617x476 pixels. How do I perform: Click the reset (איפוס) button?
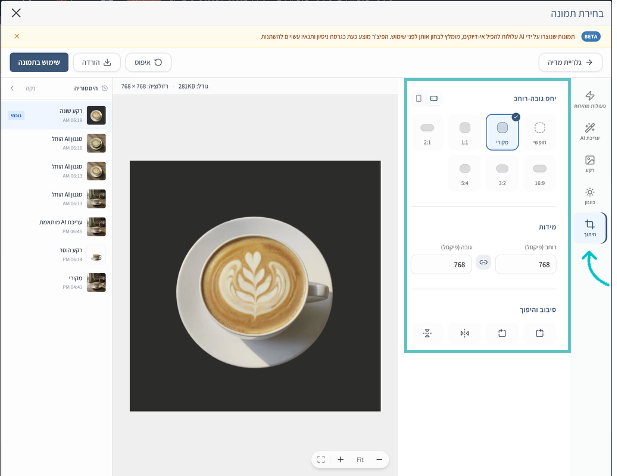pos(148,62)
